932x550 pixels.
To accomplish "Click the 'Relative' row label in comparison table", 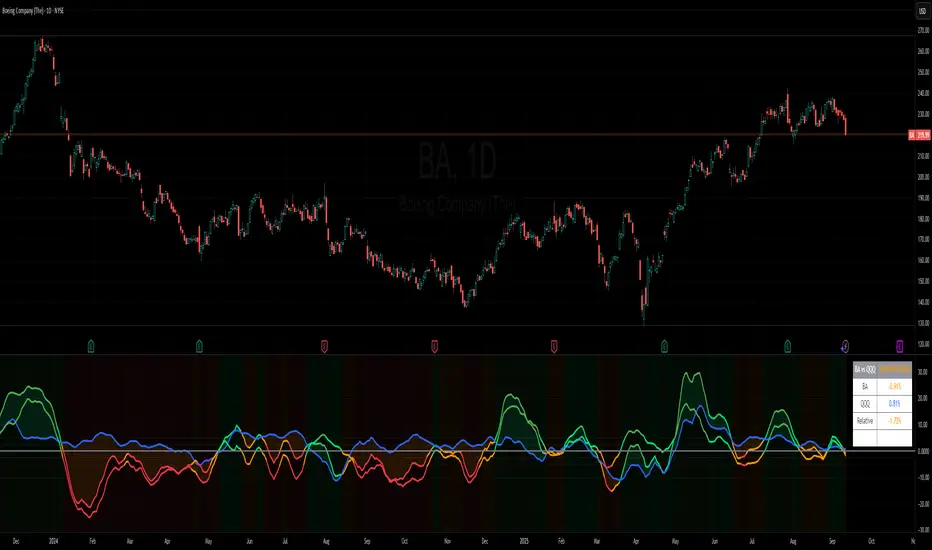I will pos(865,421).
